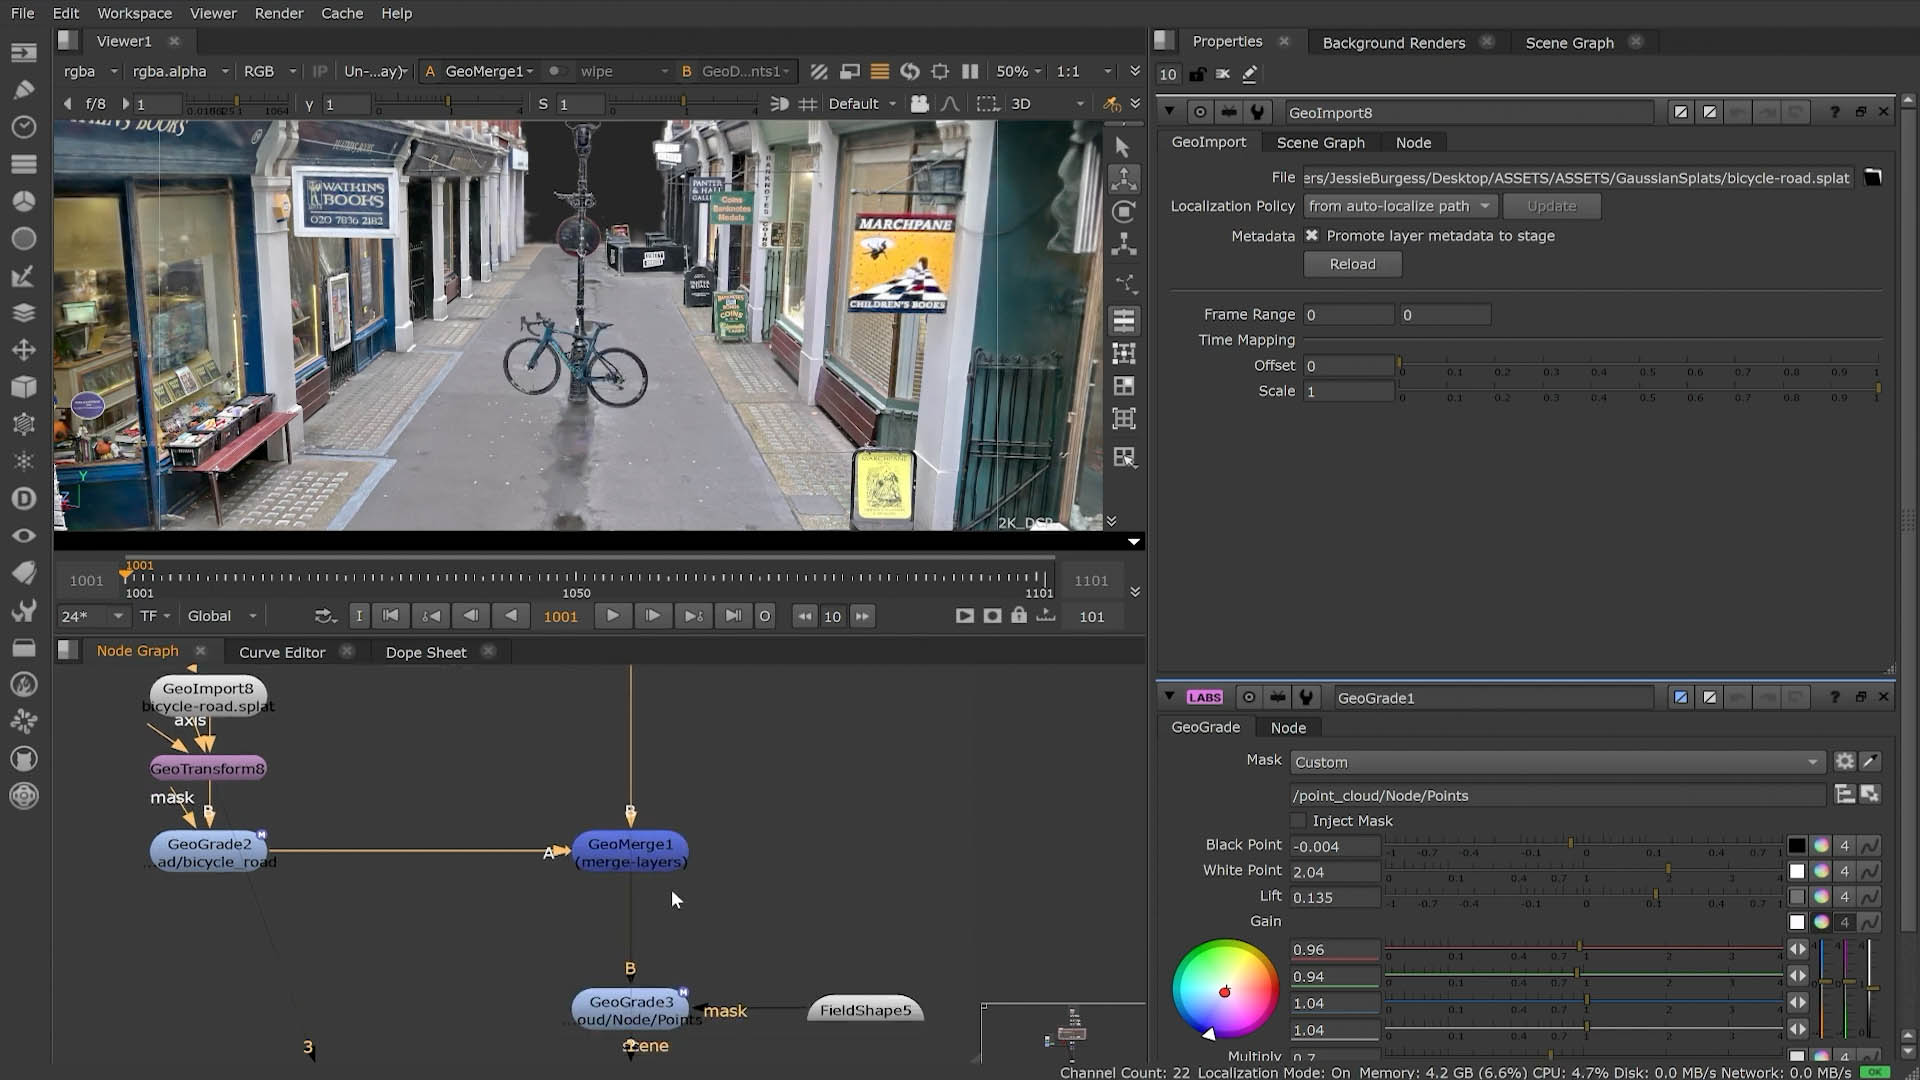Collapse the GeoImport8 properties panel
Image resolution: width=1920 pixels, height=1080 pixels.
(x=1169, y=112)
